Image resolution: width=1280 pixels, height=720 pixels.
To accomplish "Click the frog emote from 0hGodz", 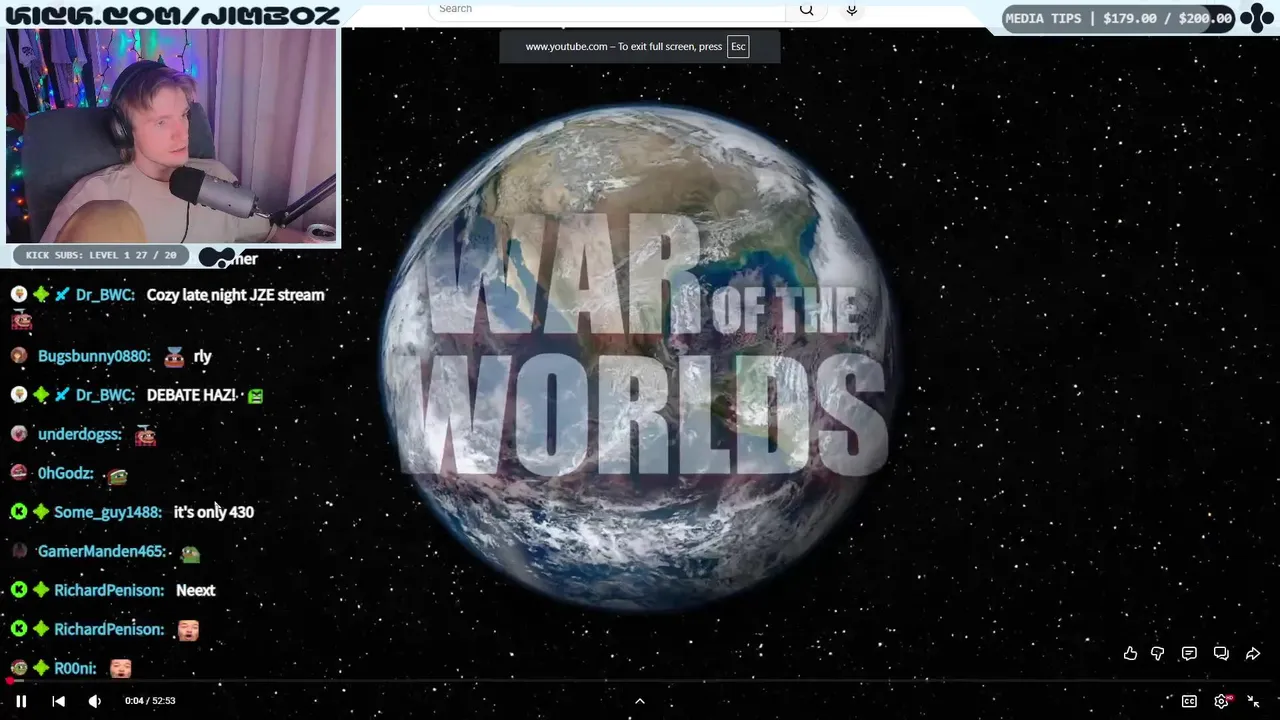I will (x=118, y=475).
